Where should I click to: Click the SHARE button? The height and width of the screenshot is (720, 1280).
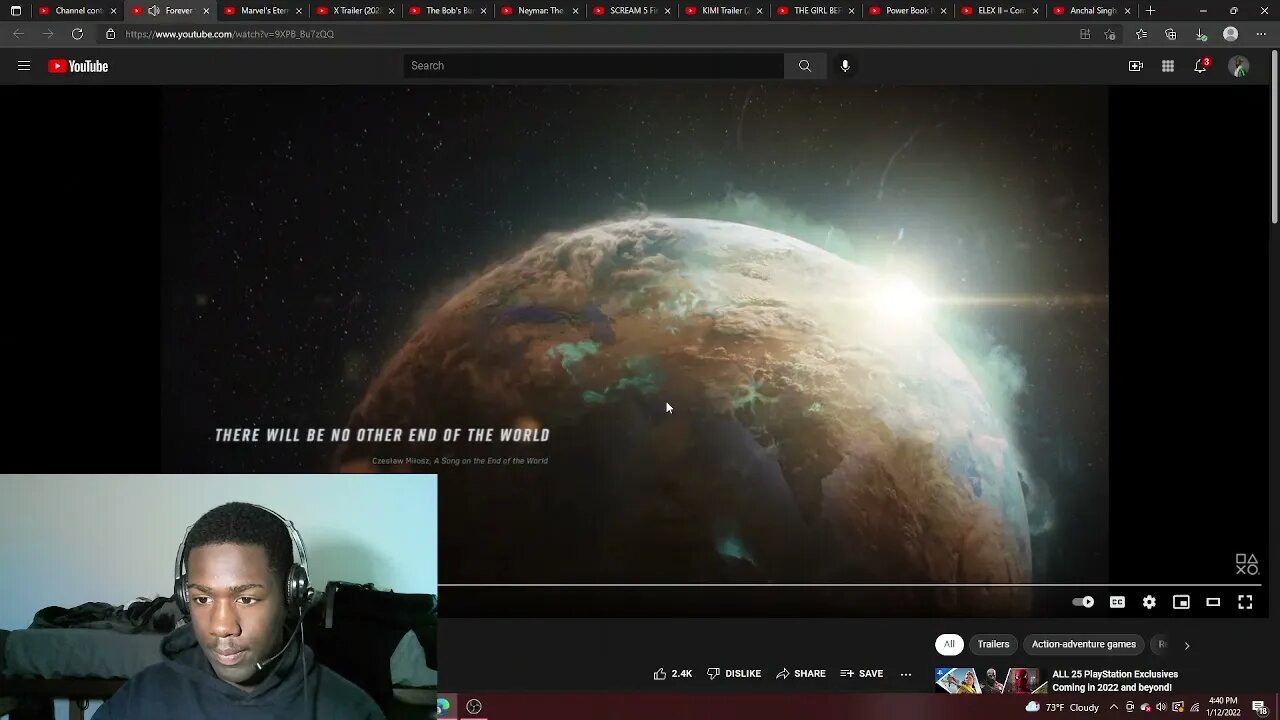pyautogui.click(x=801, y=674)
